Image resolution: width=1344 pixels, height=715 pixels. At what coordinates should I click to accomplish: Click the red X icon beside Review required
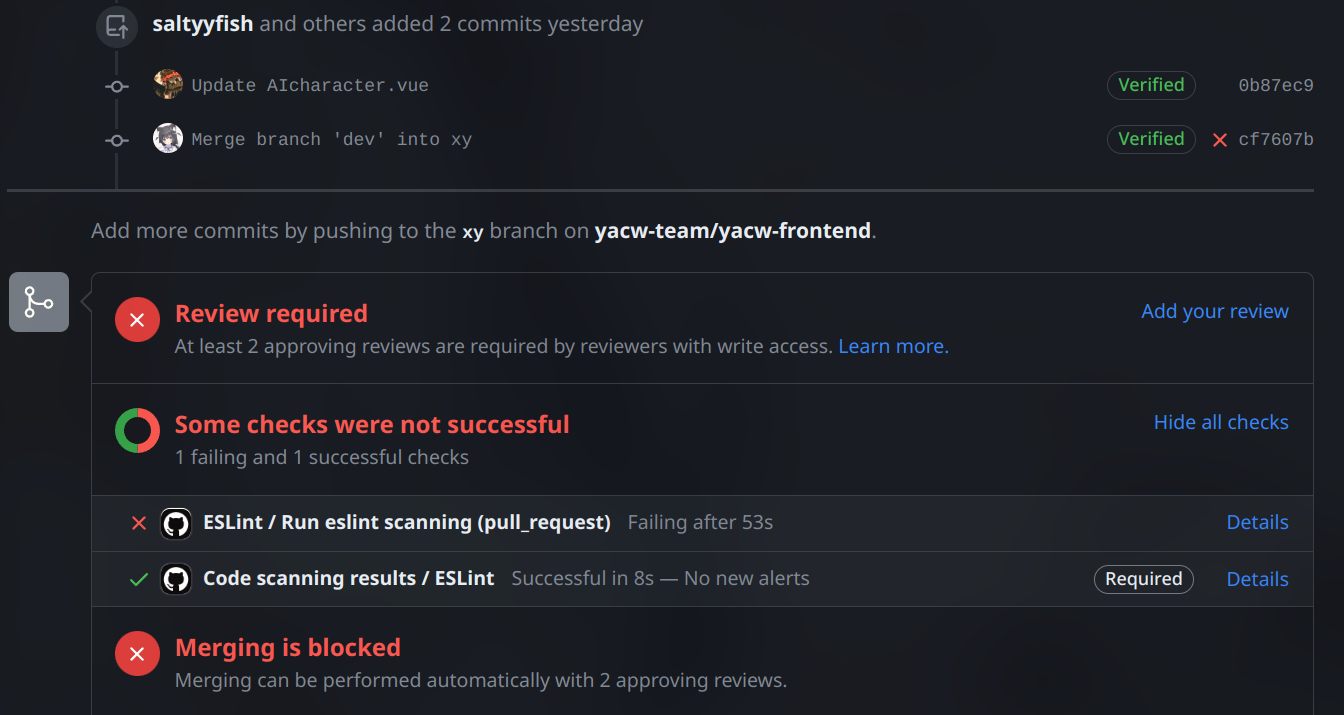click(x=137, y=320)
